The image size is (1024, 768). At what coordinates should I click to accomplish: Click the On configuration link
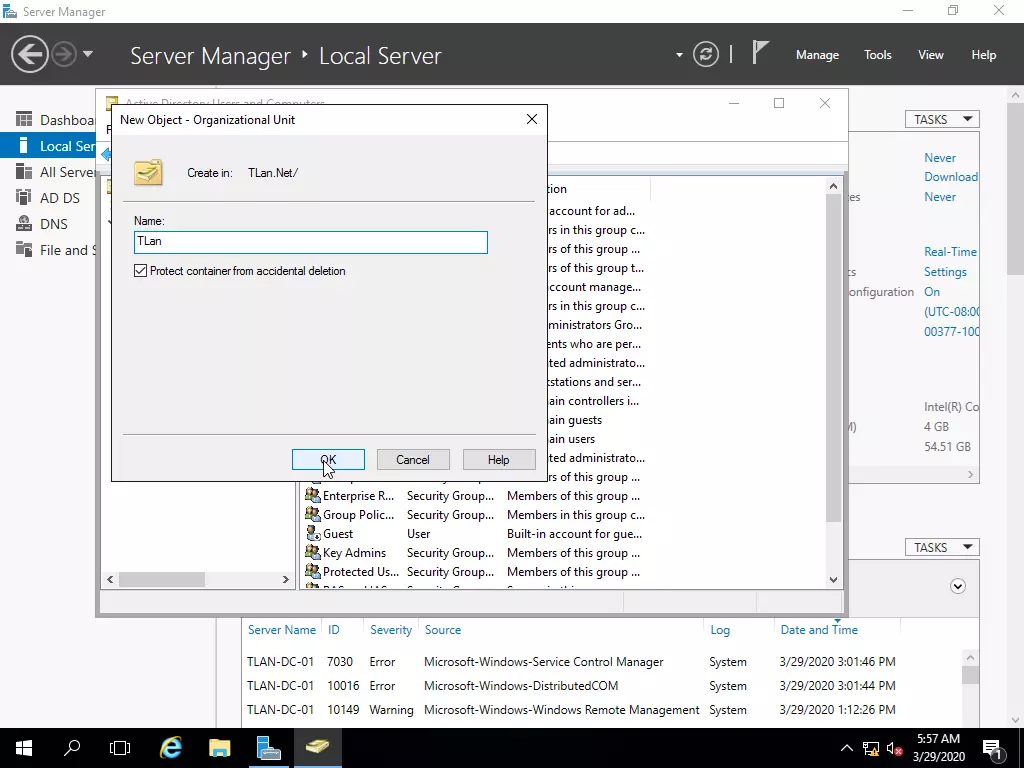tap(932, 292)
